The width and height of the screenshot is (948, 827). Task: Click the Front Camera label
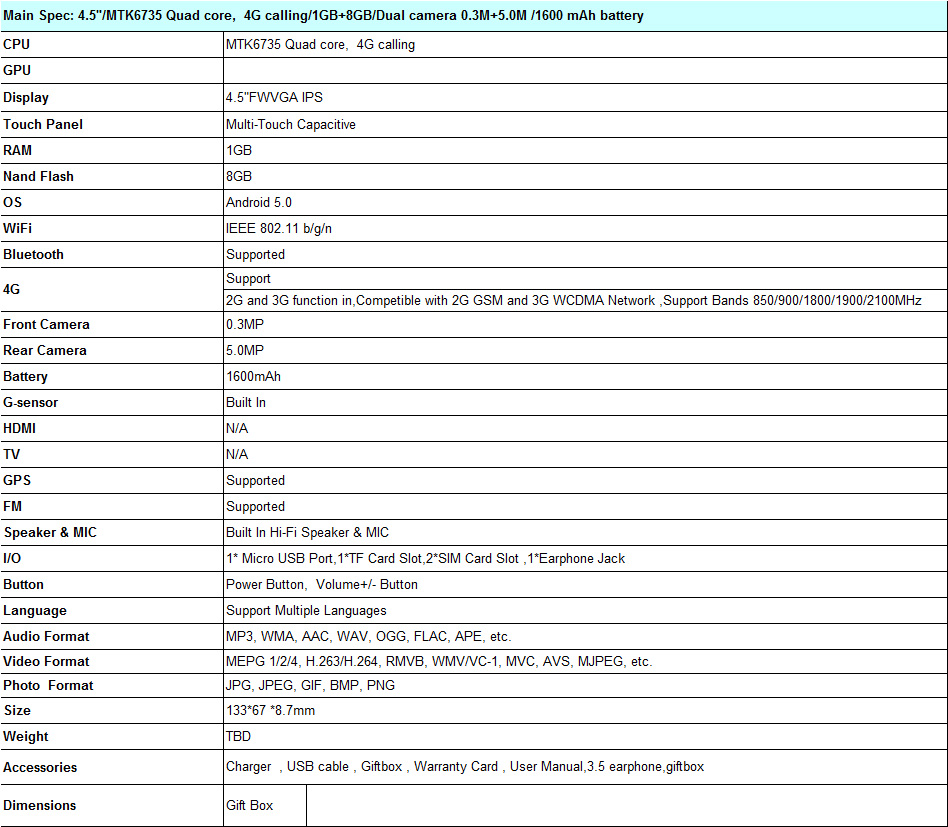(112, 325)
